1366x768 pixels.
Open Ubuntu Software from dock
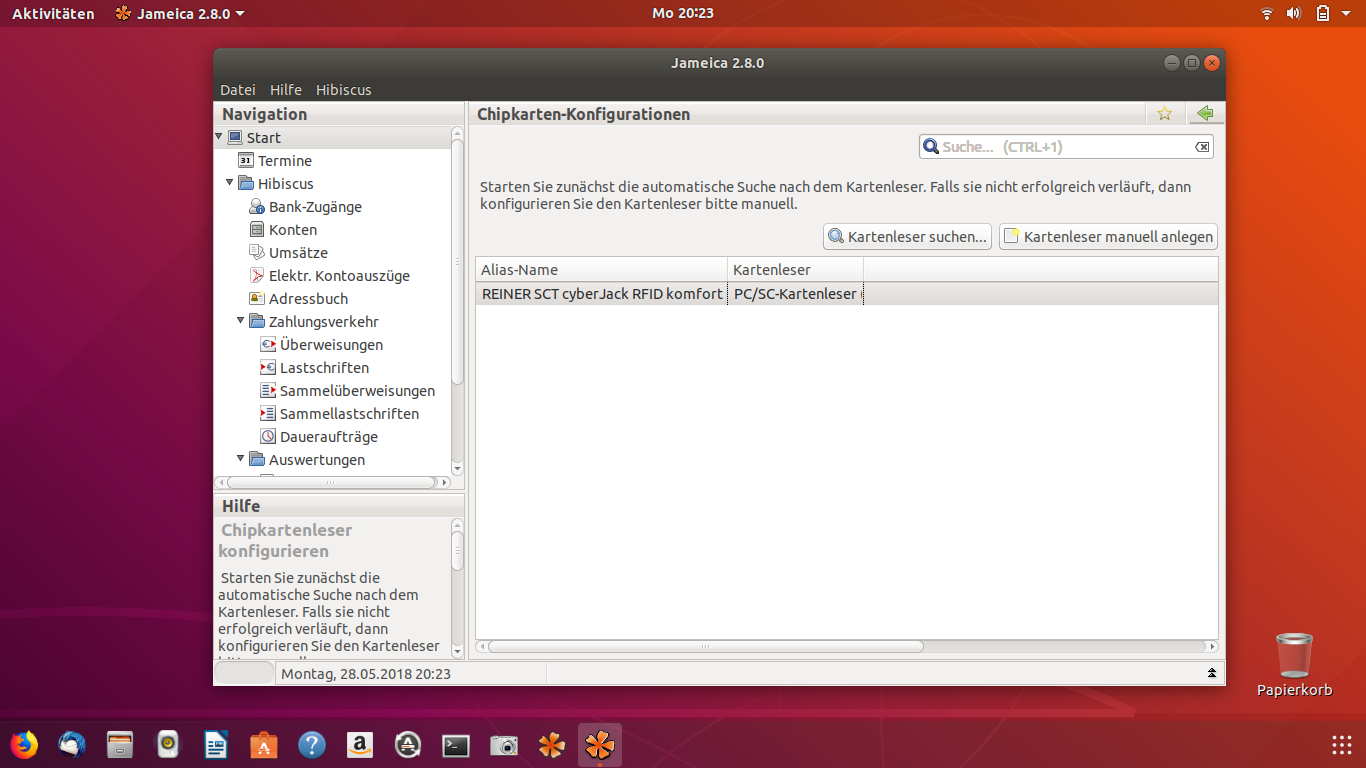(x=264, y=745)
